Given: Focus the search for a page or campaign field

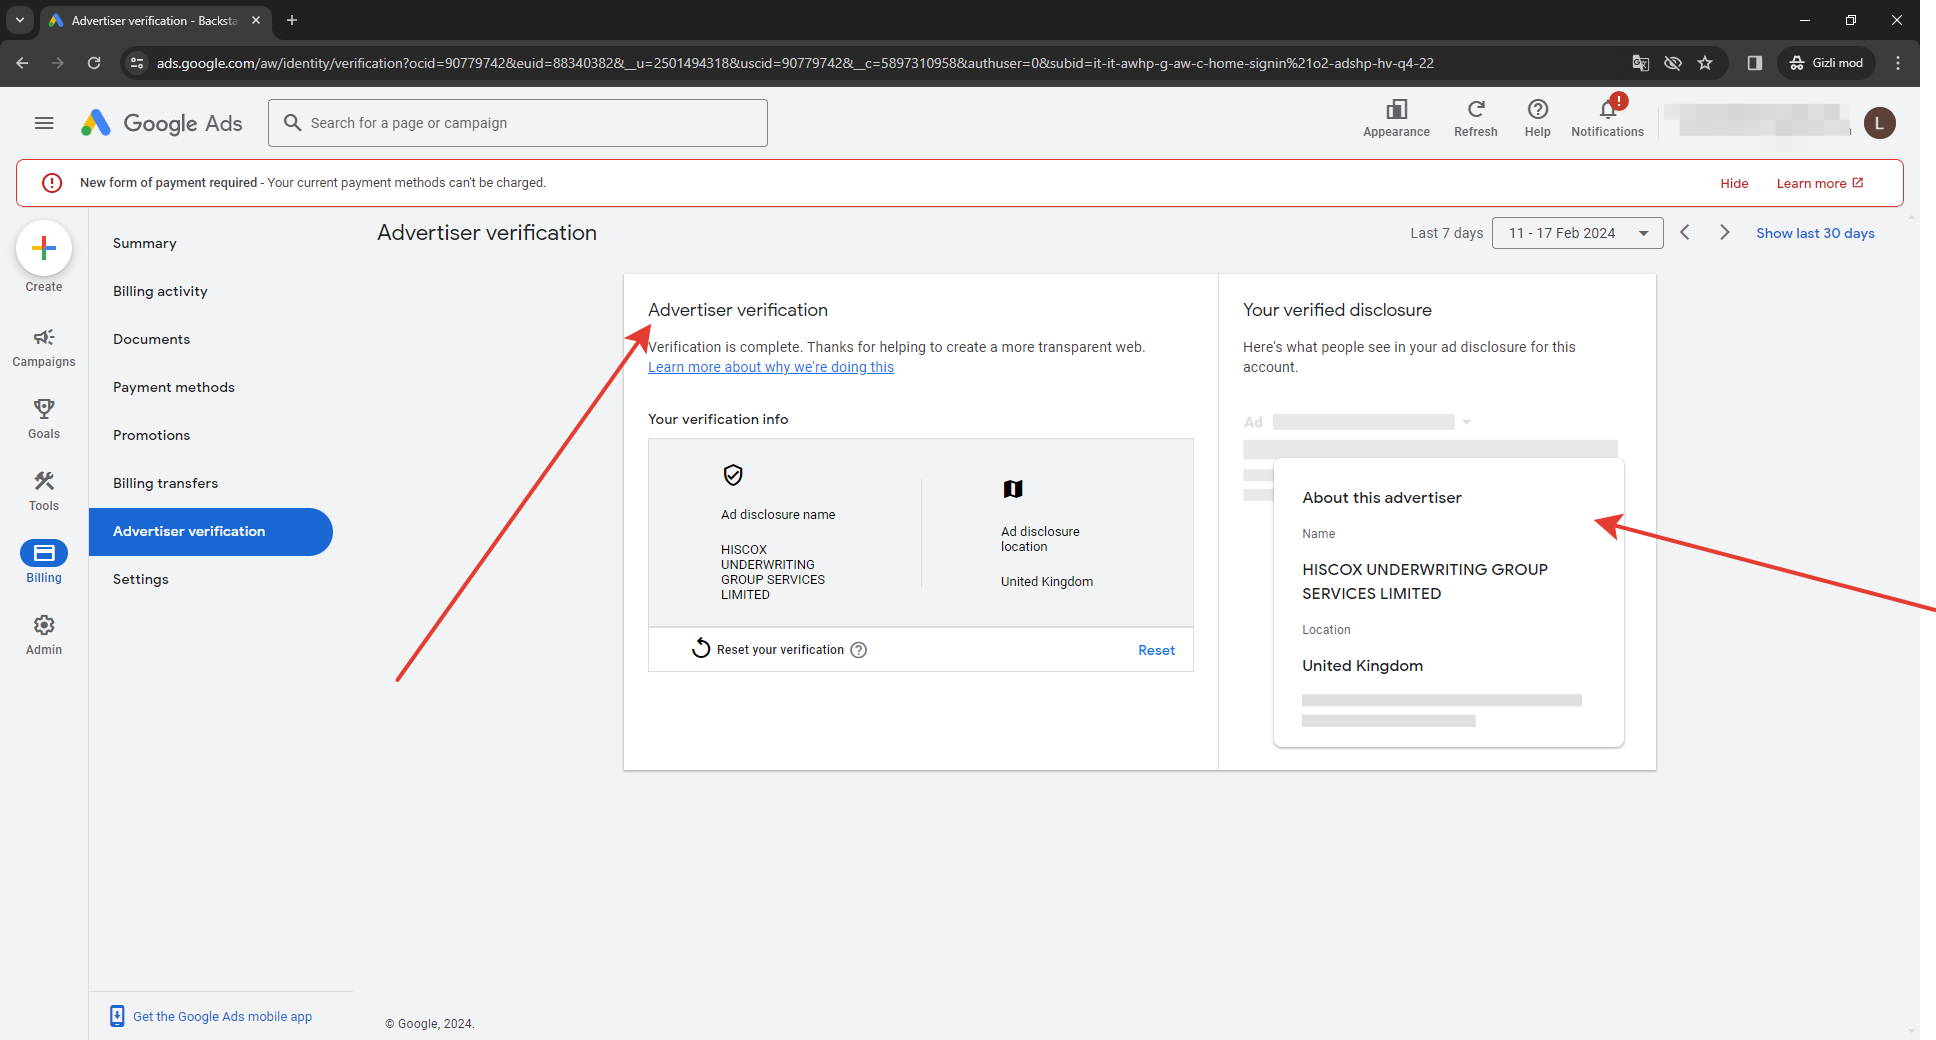Looking at the screenshot, I should [518, 123].
